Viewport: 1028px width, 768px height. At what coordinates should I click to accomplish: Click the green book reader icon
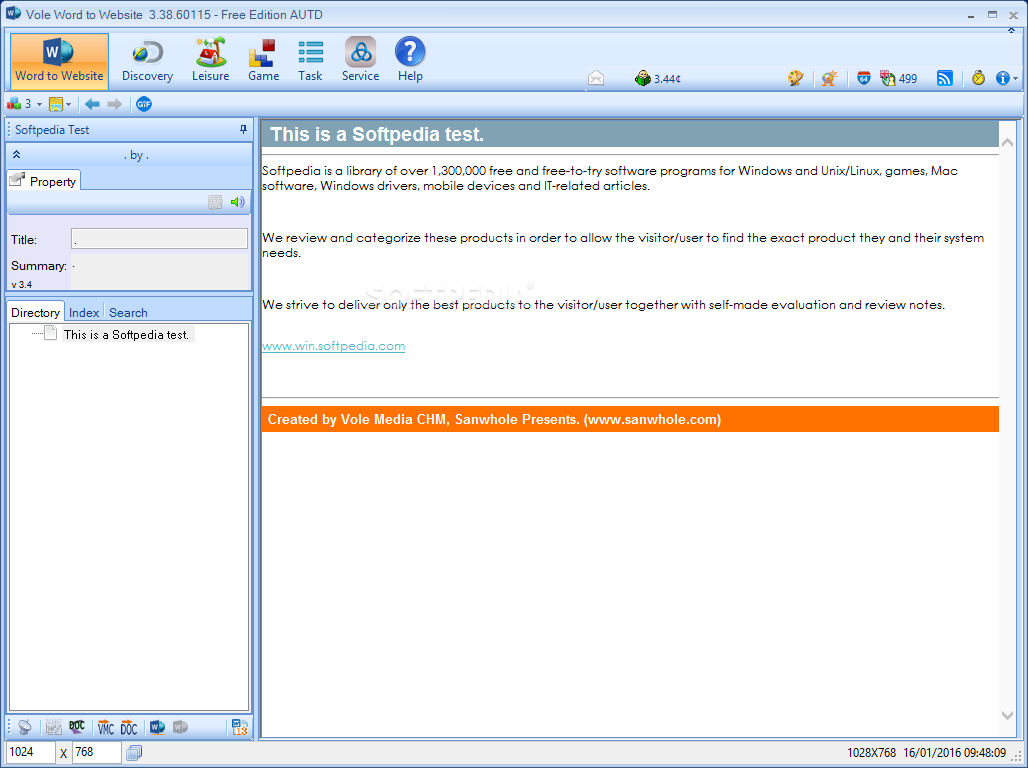point(642,78)
